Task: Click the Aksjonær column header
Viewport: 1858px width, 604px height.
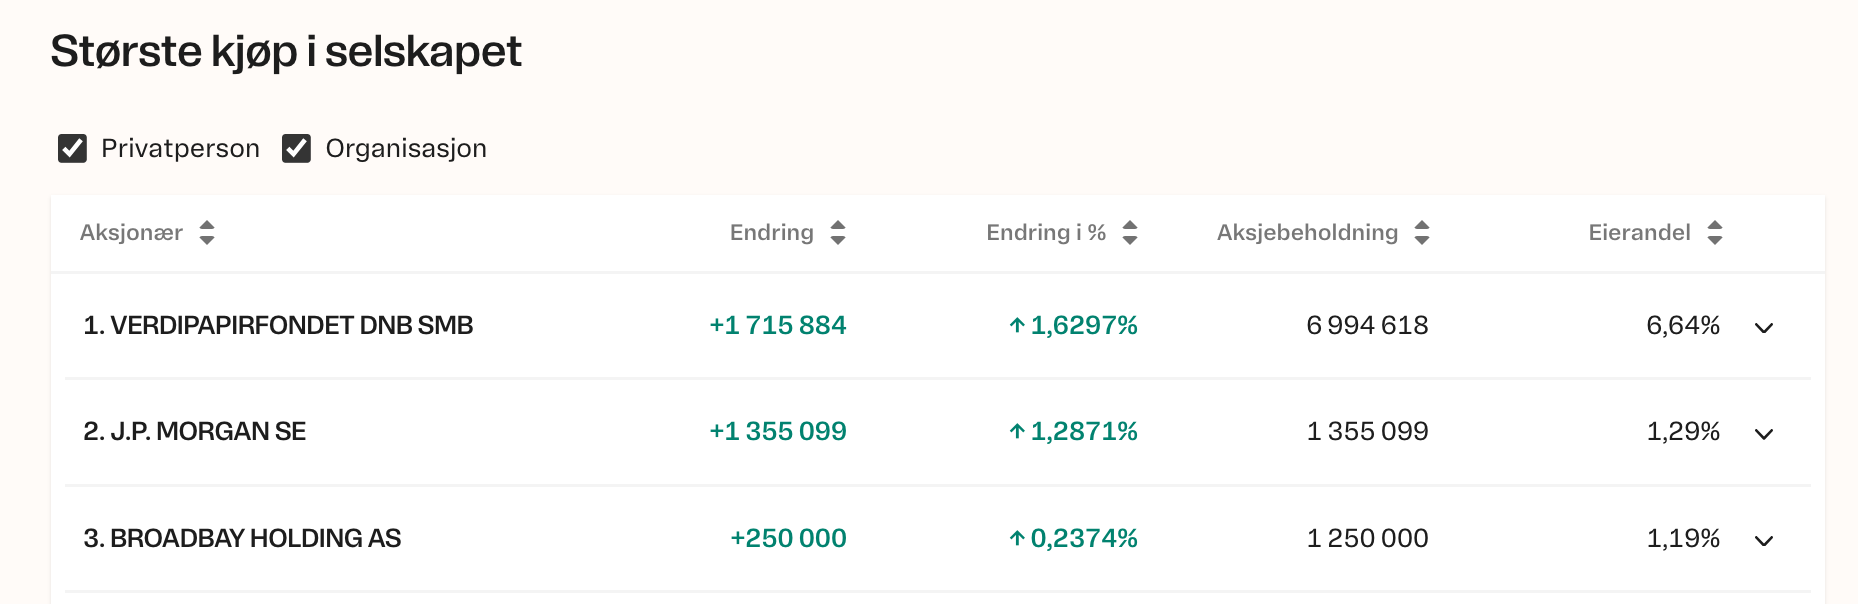Action: tap(131, 233)
